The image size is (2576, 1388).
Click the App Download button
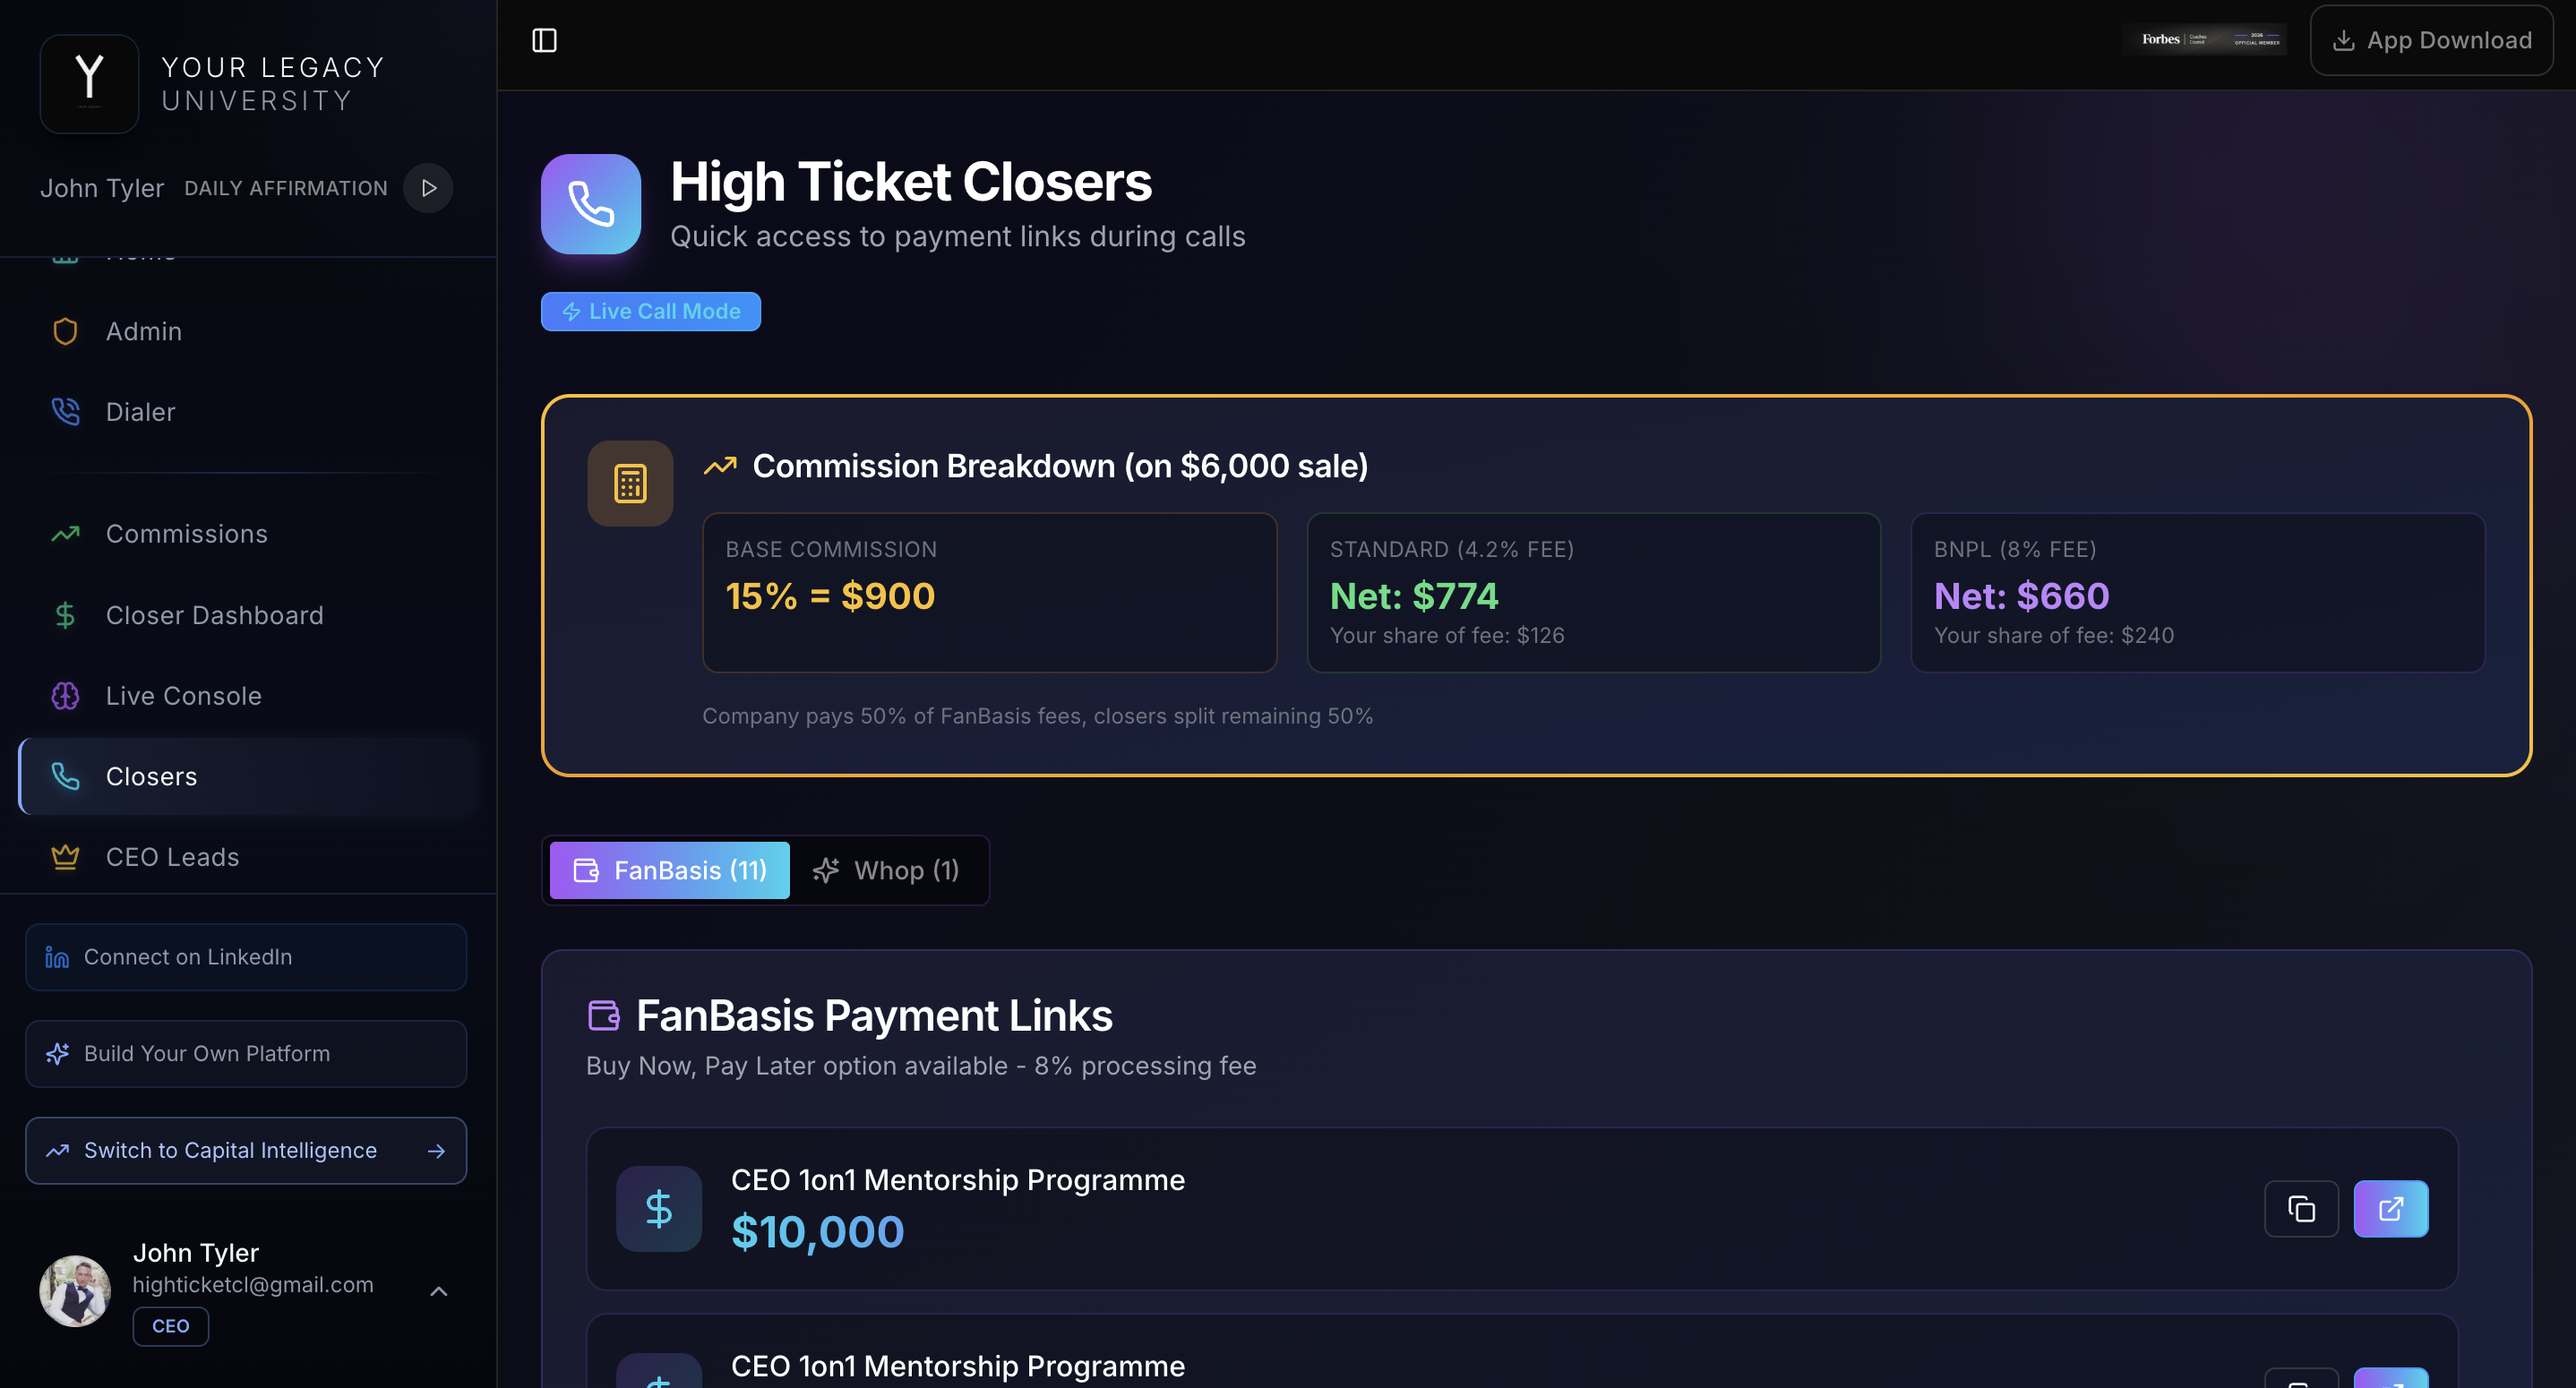click(2431, 40)
